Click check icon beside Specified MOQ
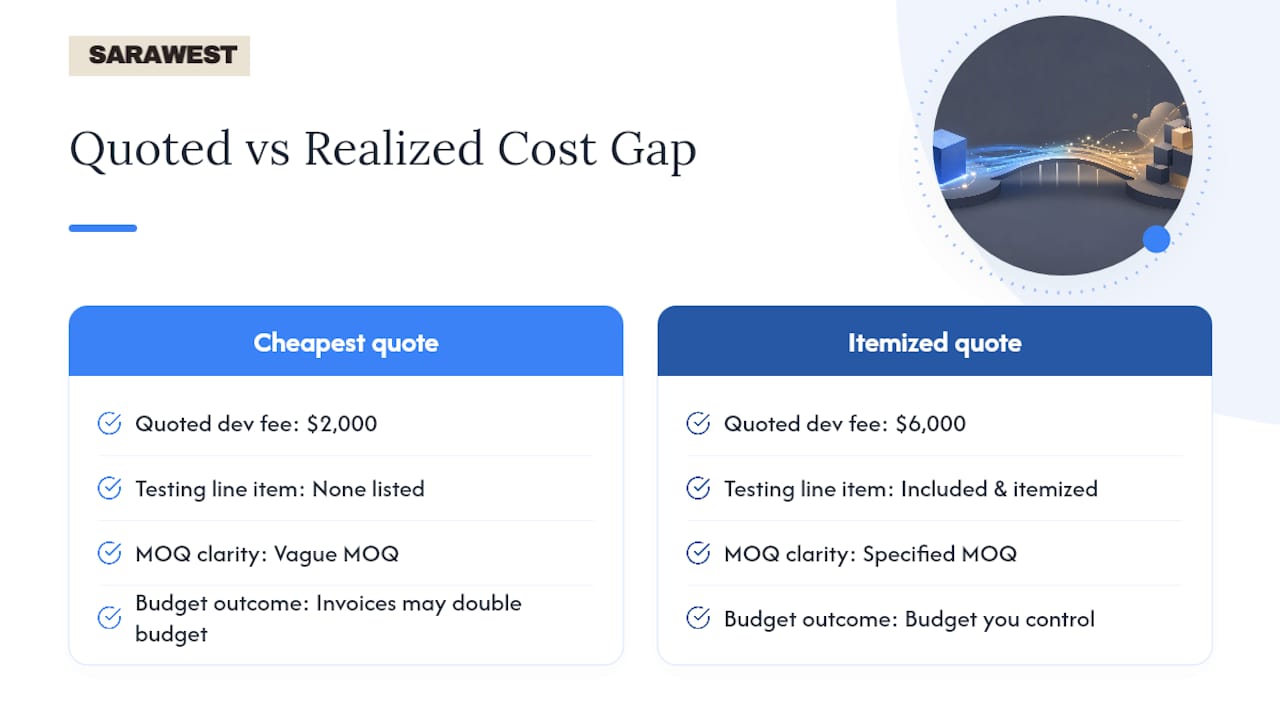The width and height of the screenshot is (1280, 720). 698,553
